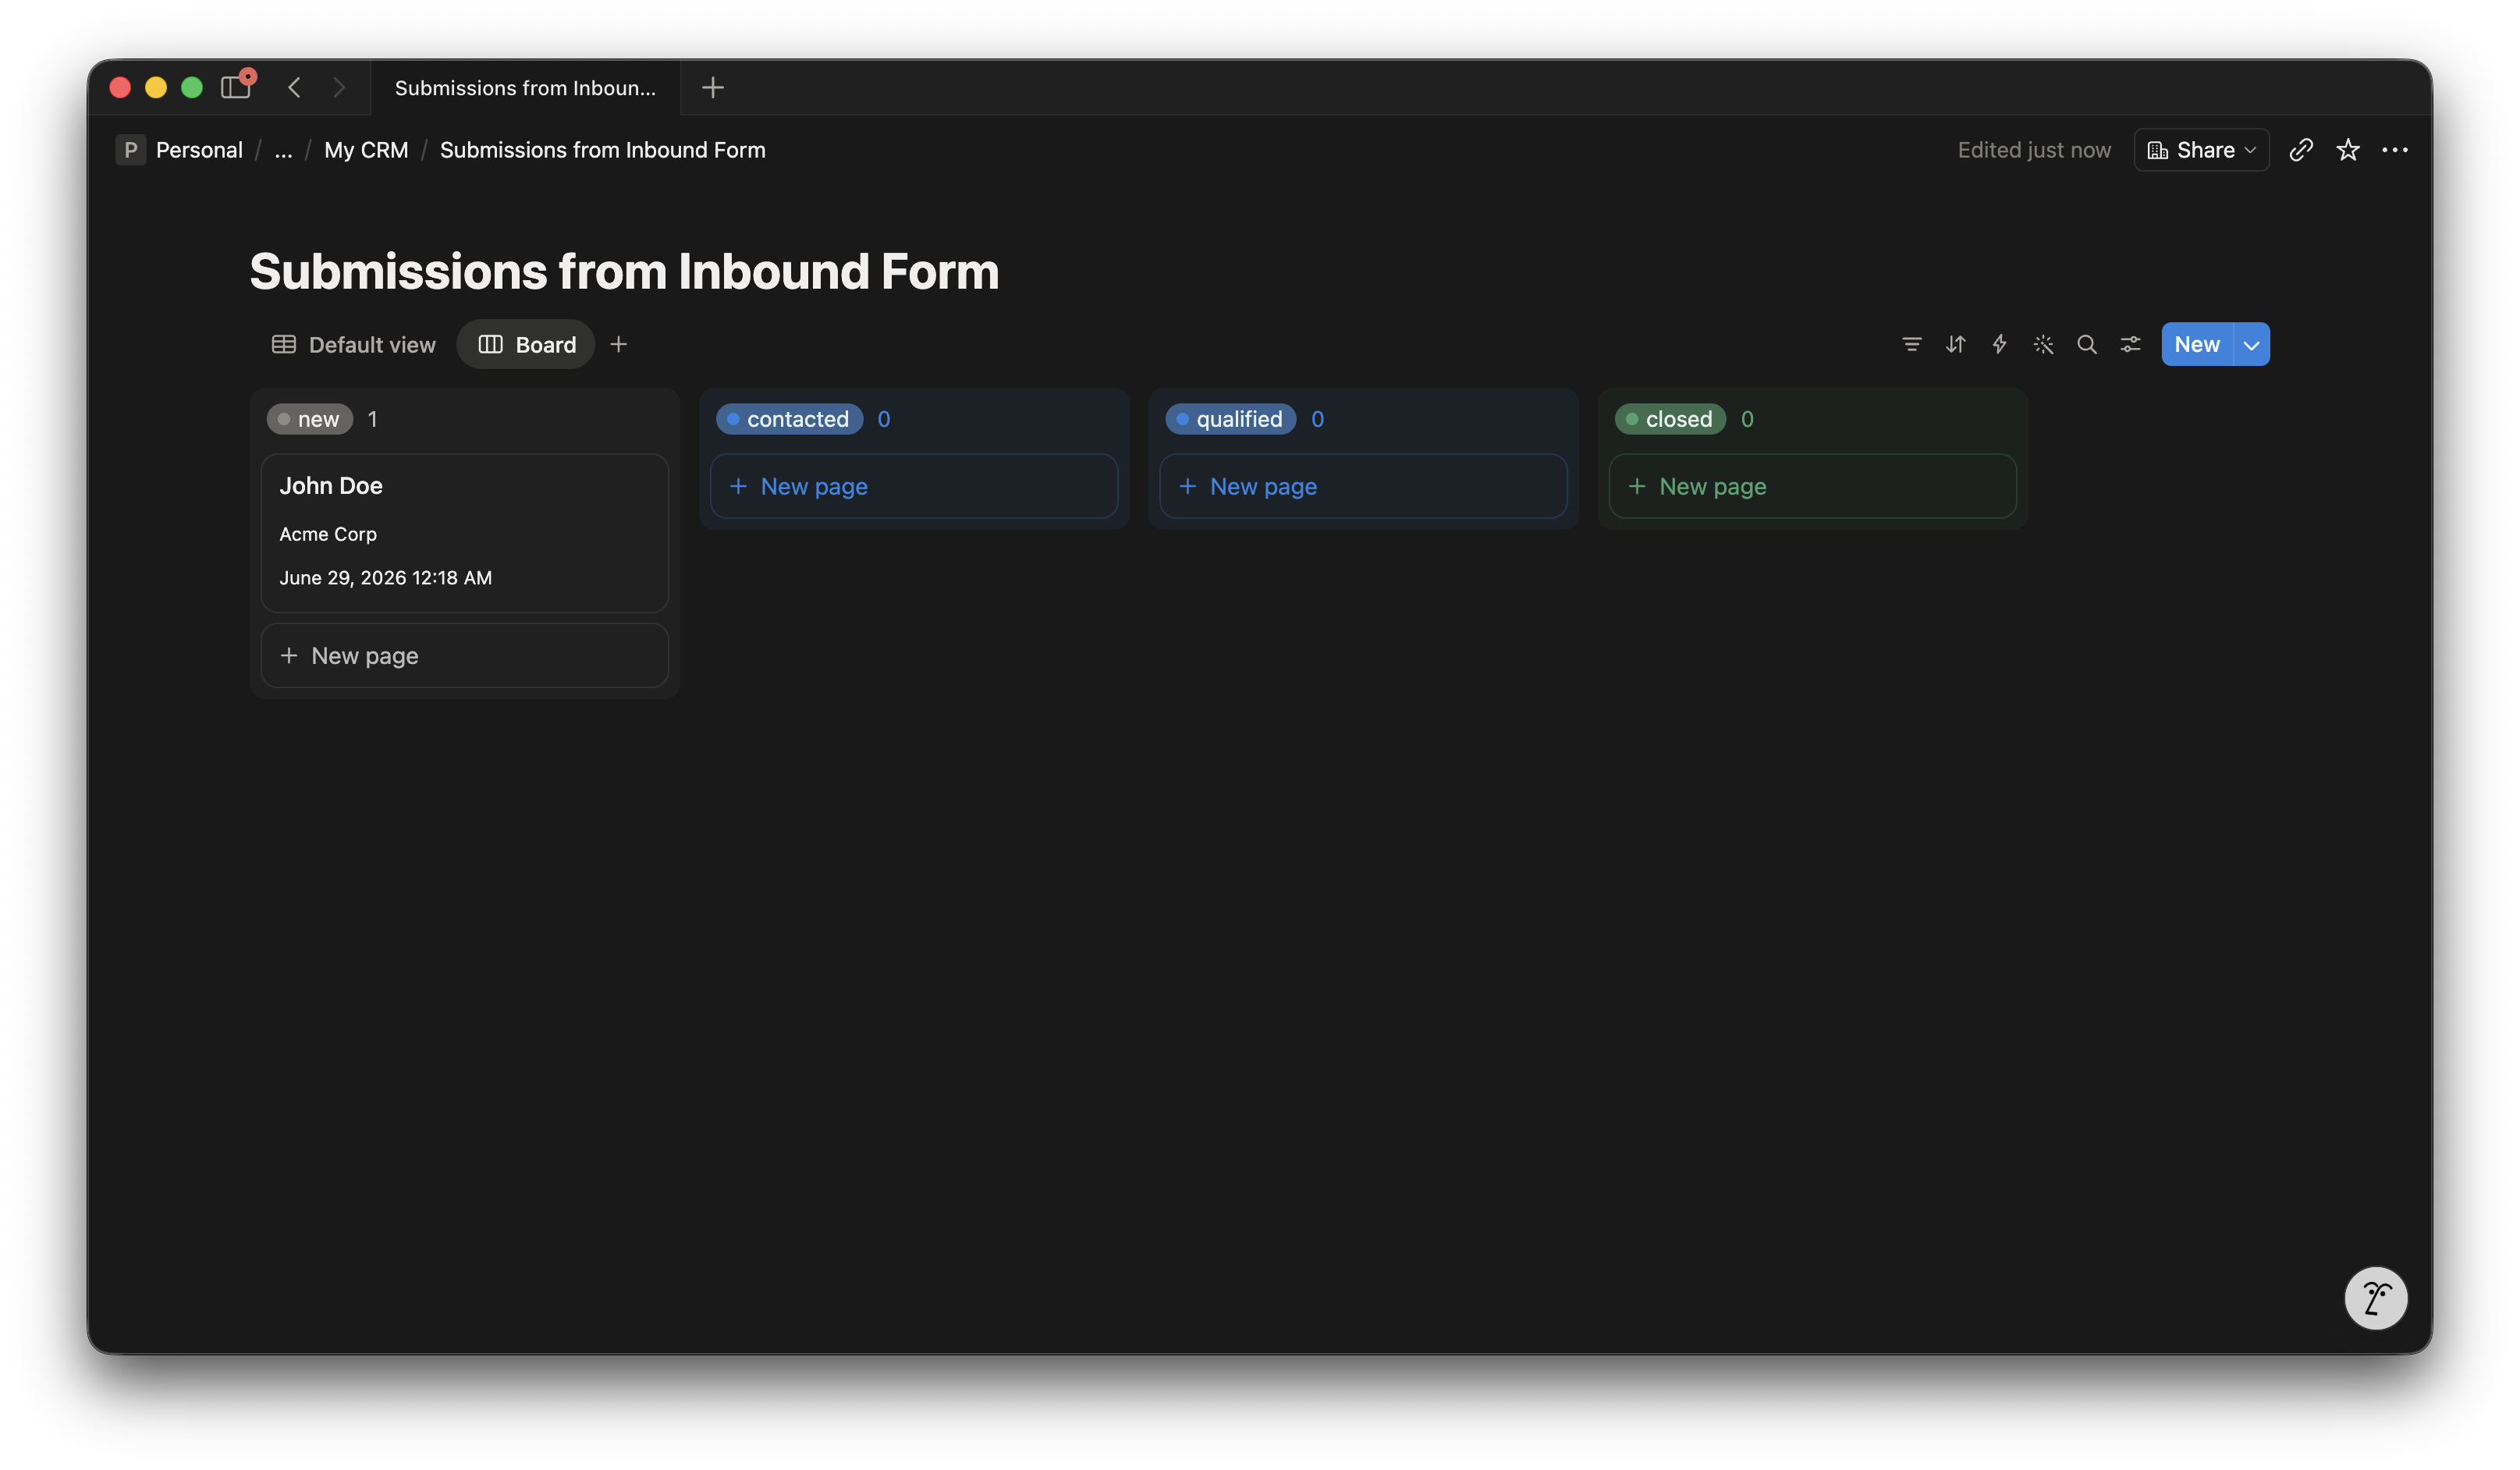Copy page link via chain icon
Viewport: 2520px width, 1470px height.
(2300, 150)
